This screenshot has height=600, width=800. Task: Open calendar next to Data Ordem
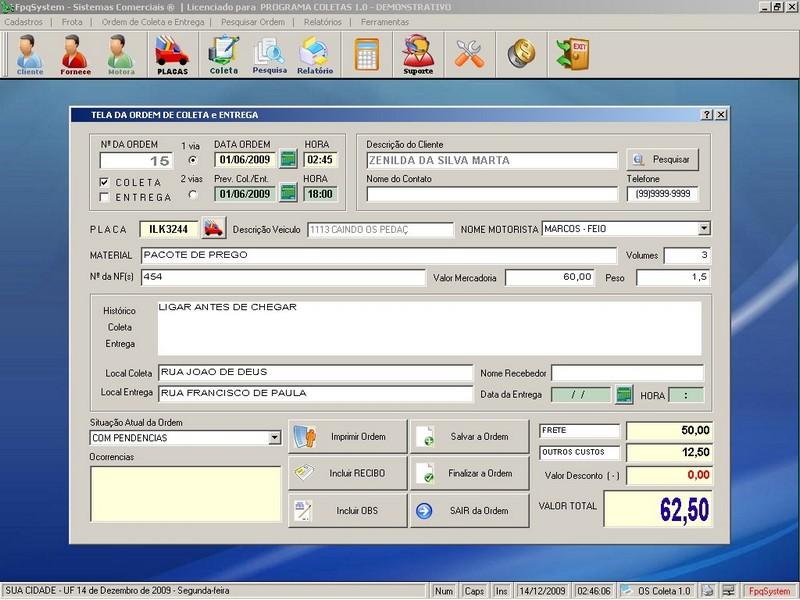click(x=288, y=159)
